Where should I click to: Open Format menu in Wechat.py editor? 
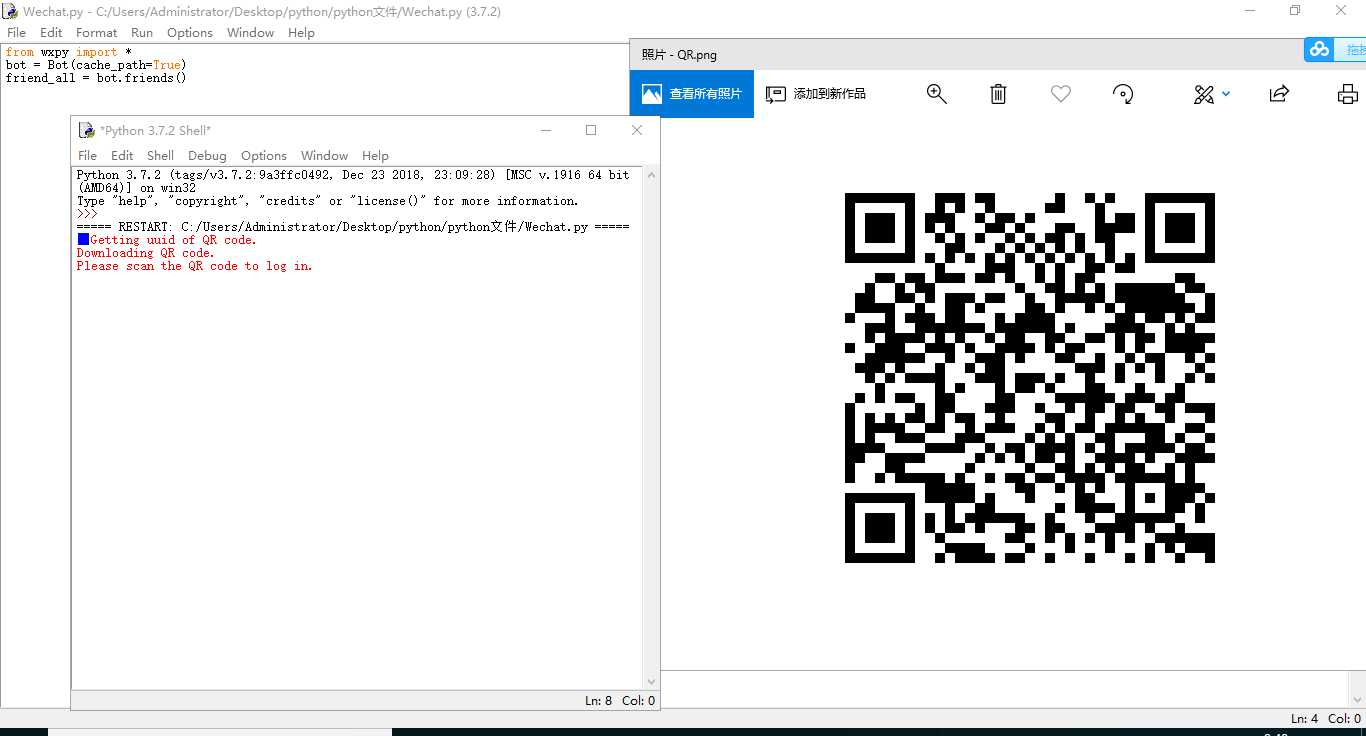pos(97,33)
